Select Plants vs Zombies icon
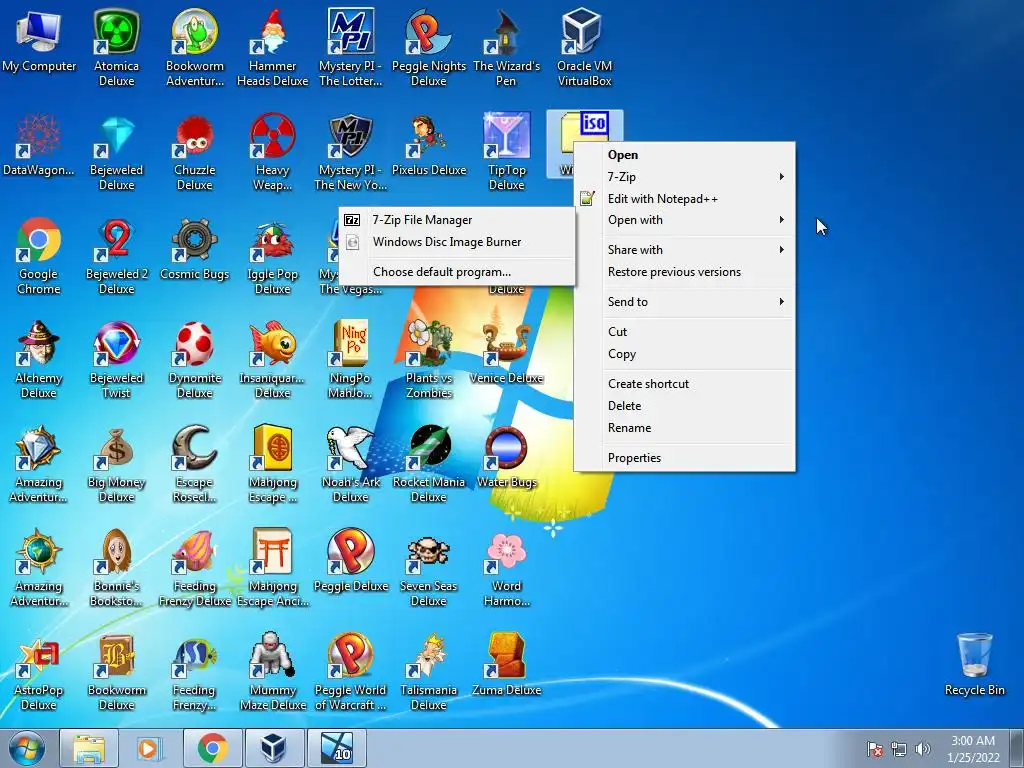Viewport: 1024px width, 768px height. [x=428, y=359]
